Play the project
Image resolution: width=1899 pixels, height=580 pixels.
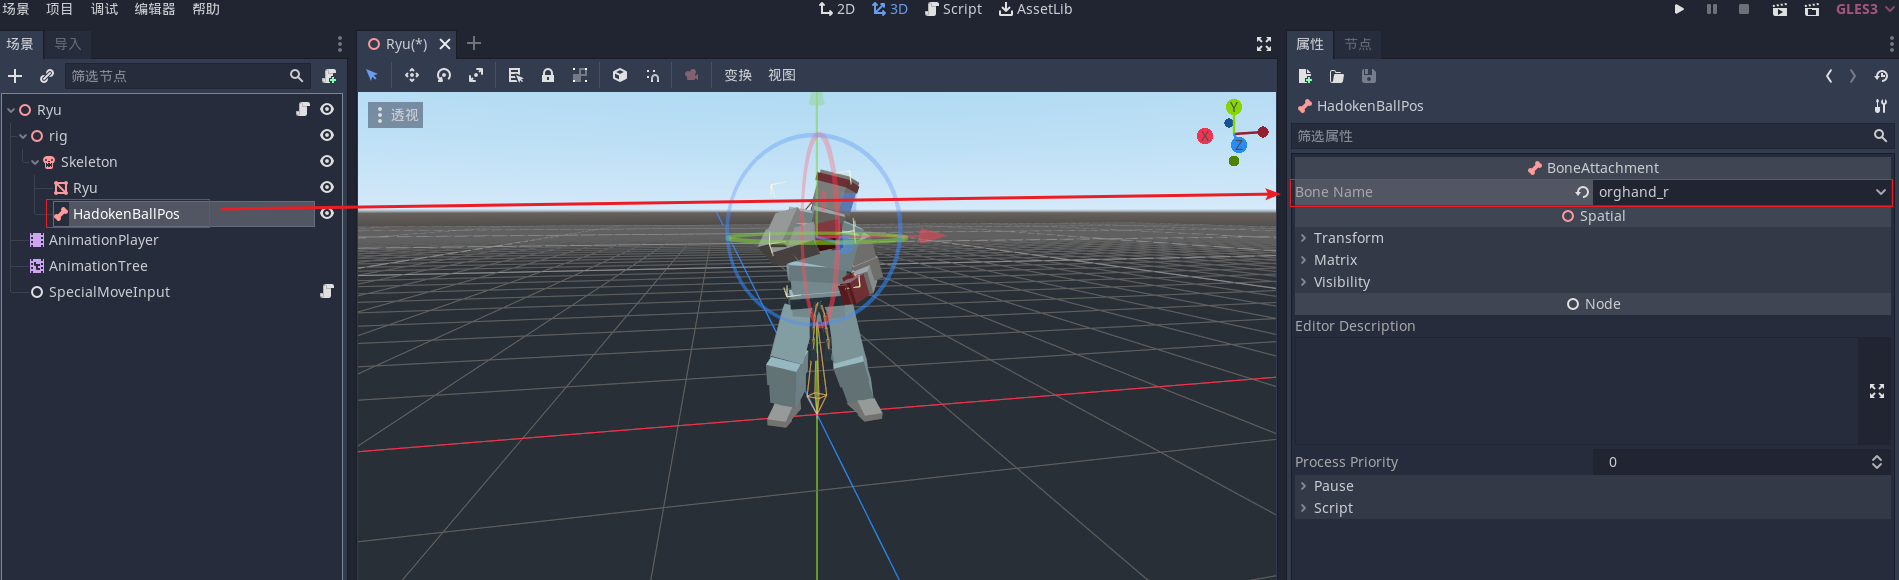(x=1679, y=9)
